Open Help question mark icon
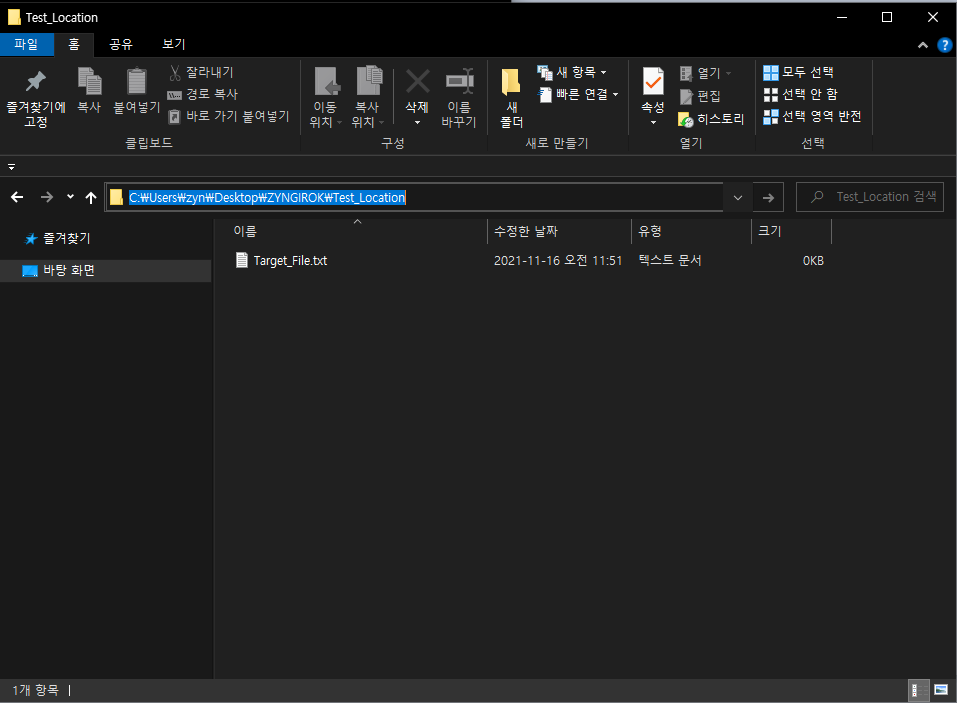Image resolution: width=957 pixels, height=703 pixels. pos(944,45)
